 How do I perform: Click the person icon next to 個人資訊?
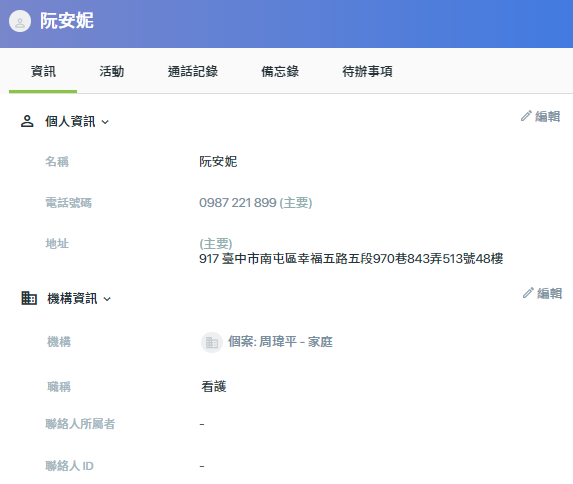click(27, 121)
